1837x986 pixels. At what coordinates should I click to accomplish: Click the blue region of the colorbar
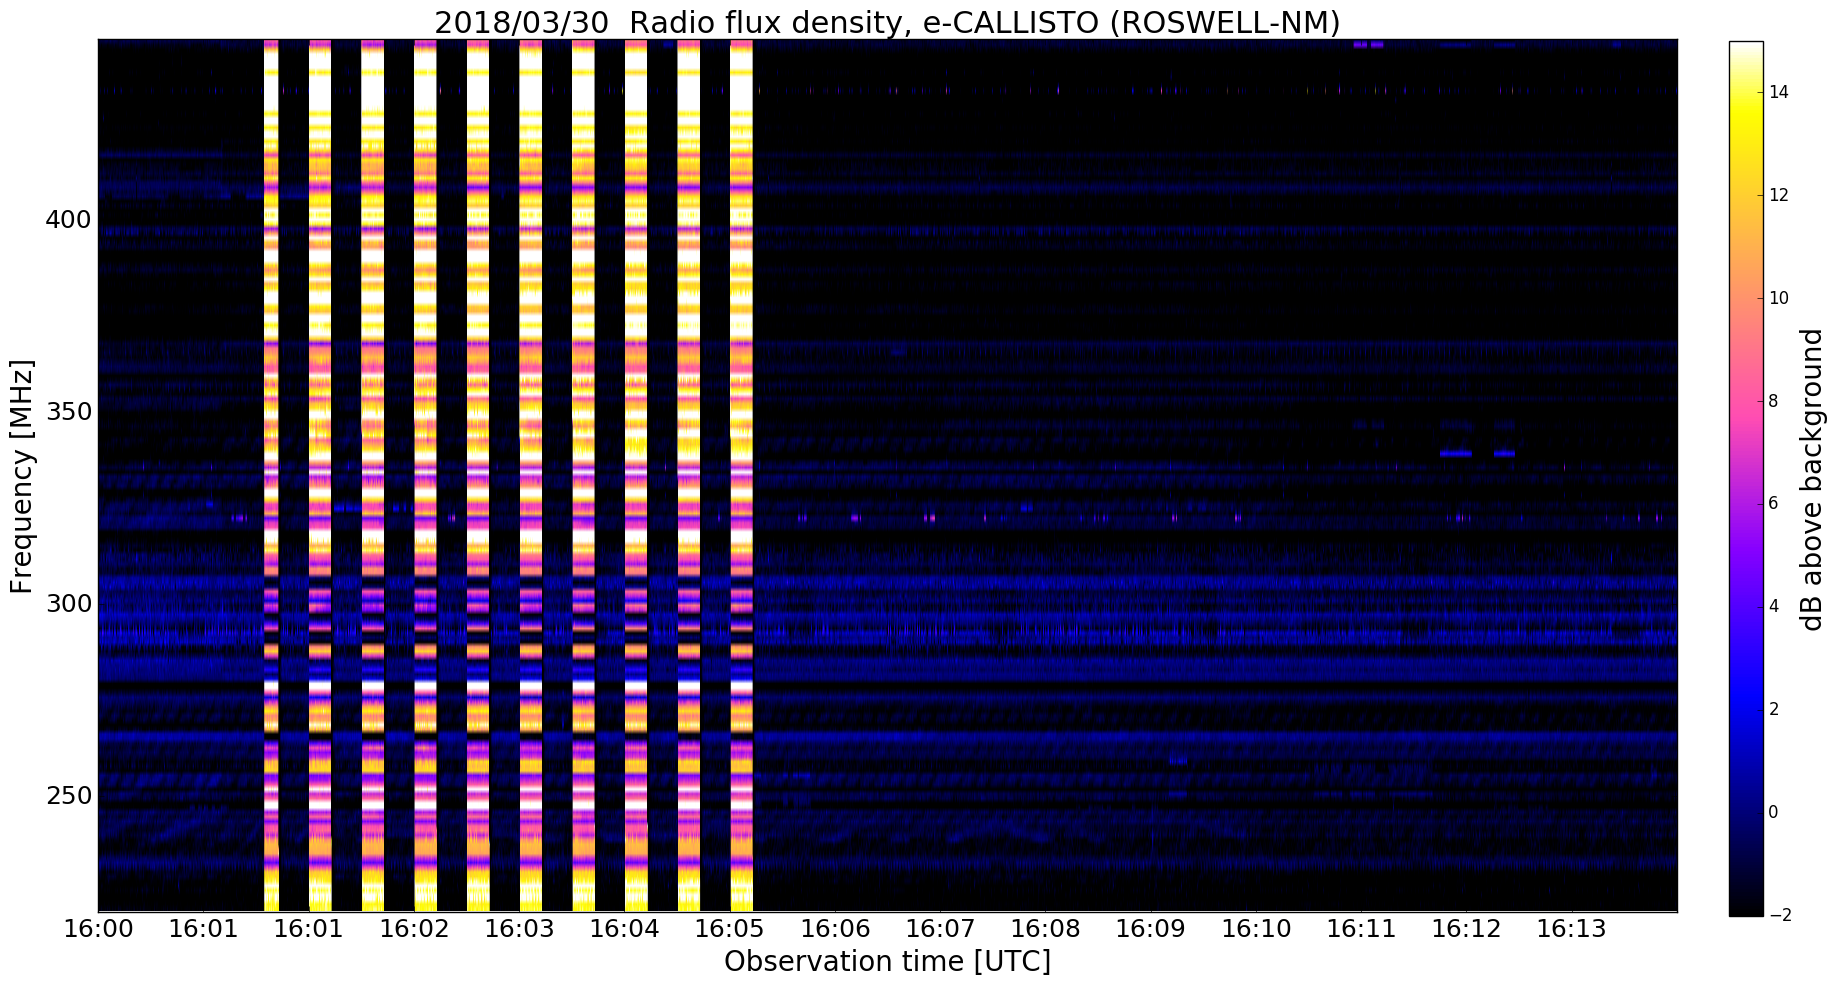[1745, 690]
